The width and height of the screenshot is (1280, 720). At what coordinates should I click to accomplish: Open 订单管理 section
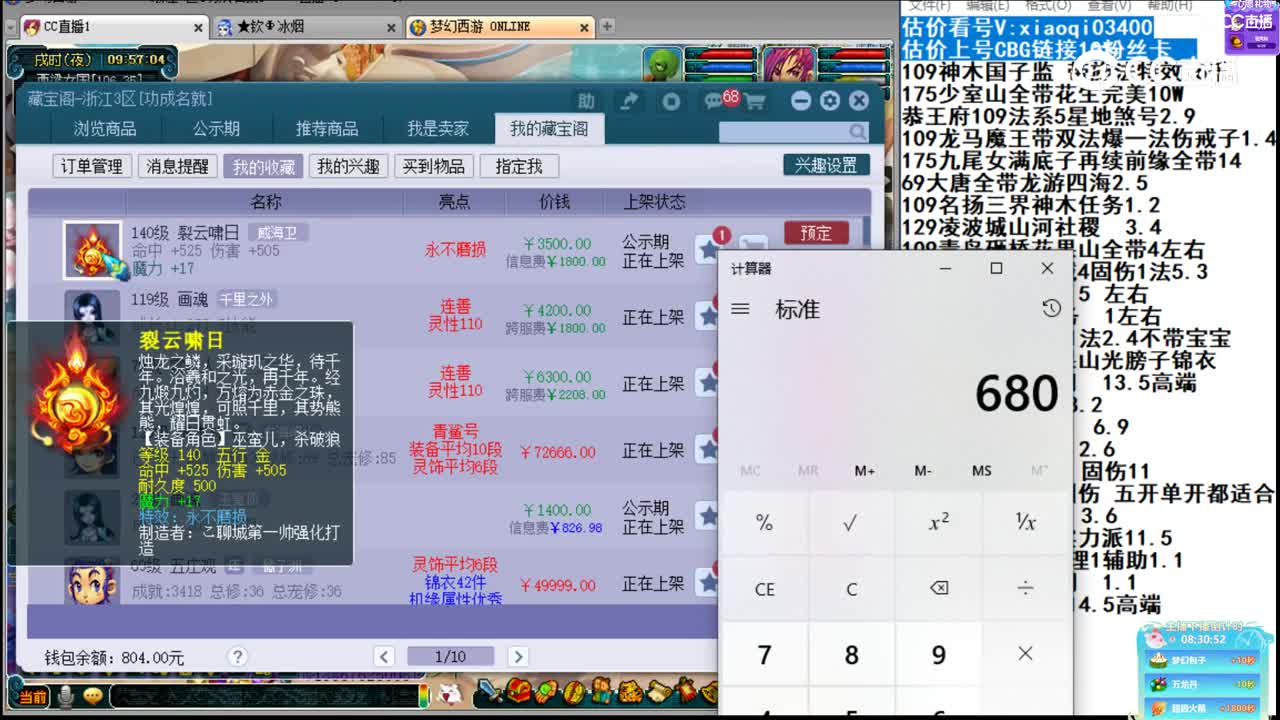click(92, 166)
